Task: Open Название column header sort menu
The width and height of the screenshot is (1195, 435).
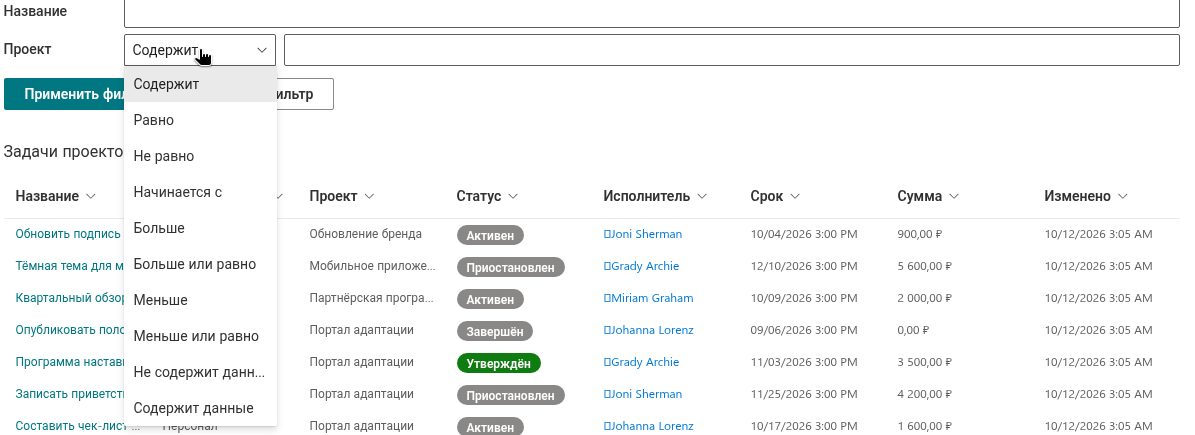Action: click(56, 196)
